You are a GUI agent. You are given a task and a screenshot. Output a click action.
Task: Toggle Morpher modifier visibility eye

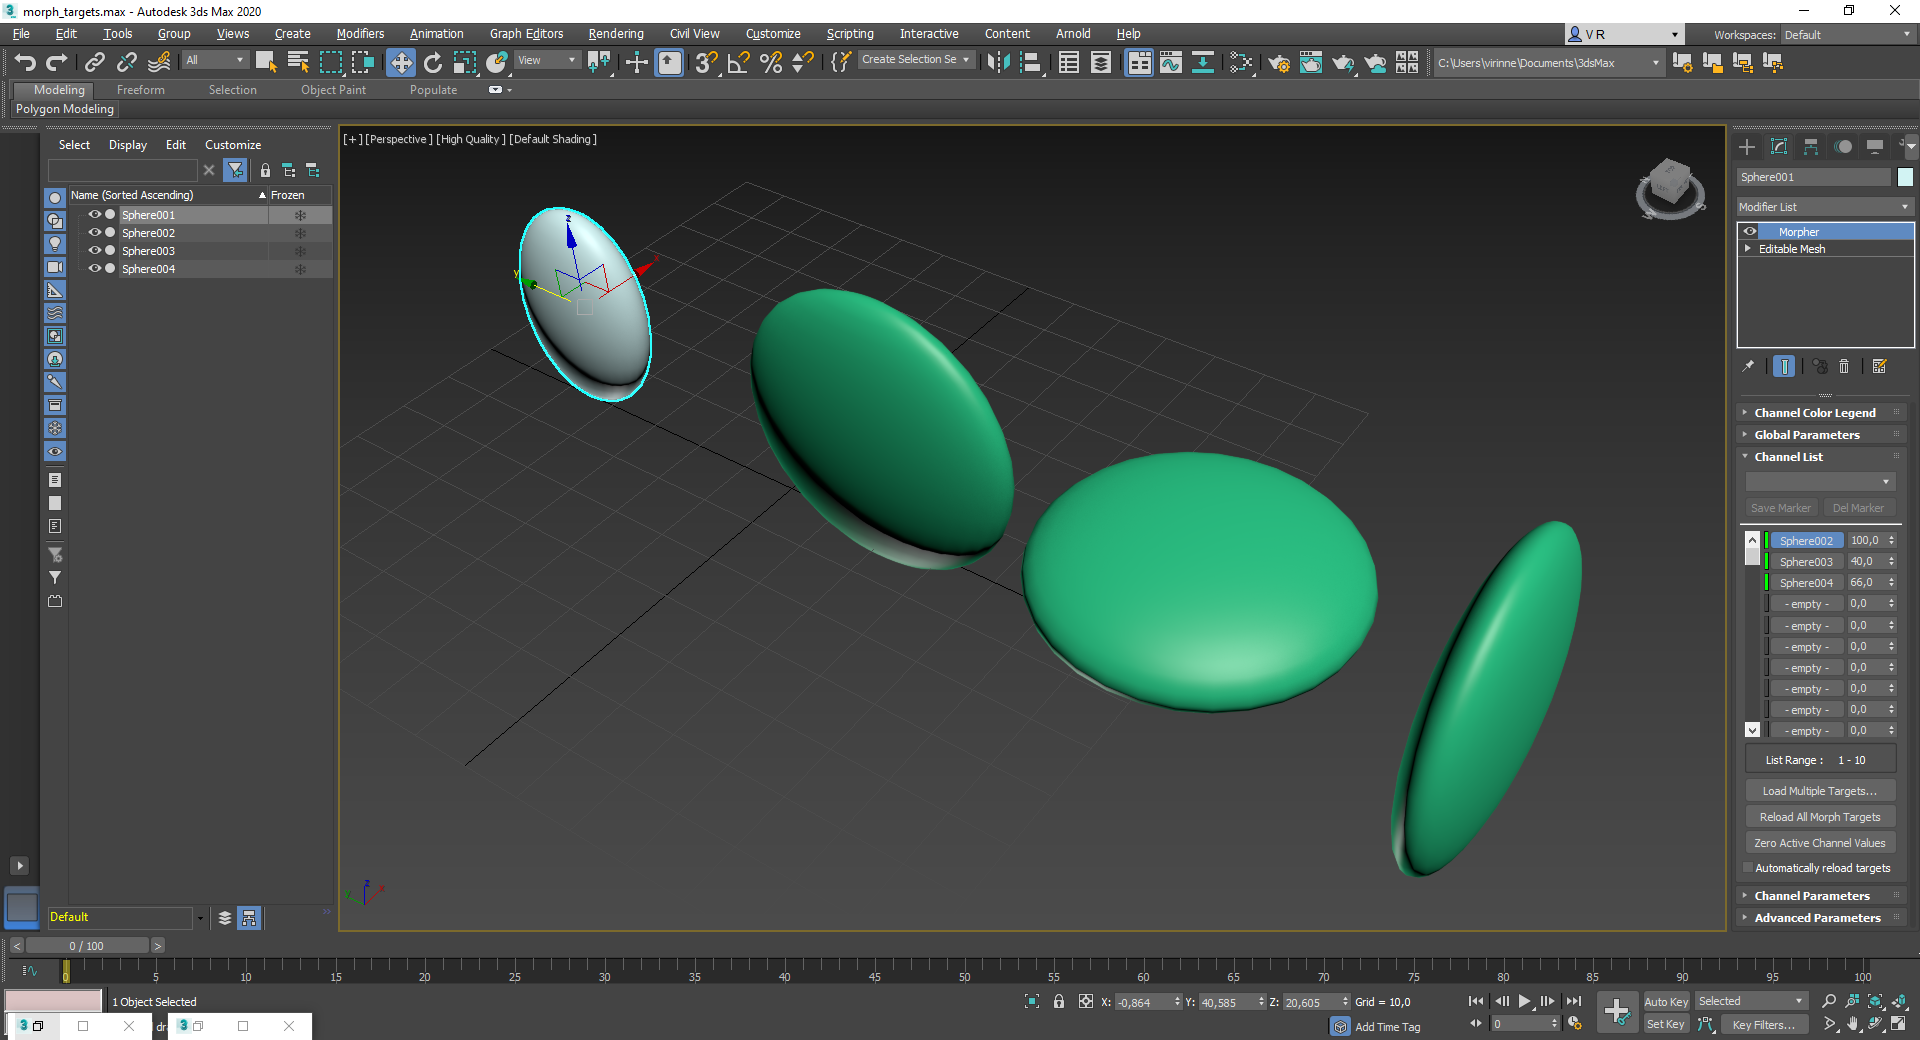[1750, 231]
